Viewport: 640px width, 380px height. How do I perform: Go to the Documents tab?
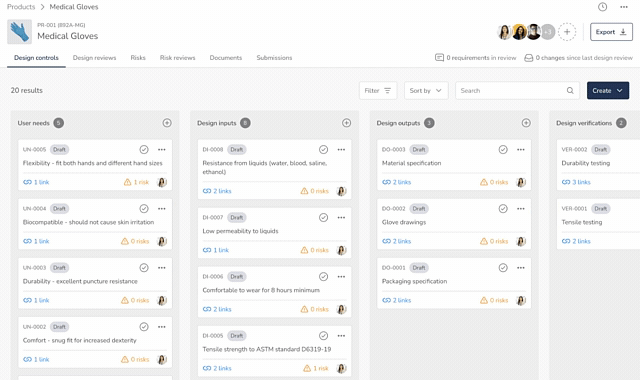click(226, 58)
